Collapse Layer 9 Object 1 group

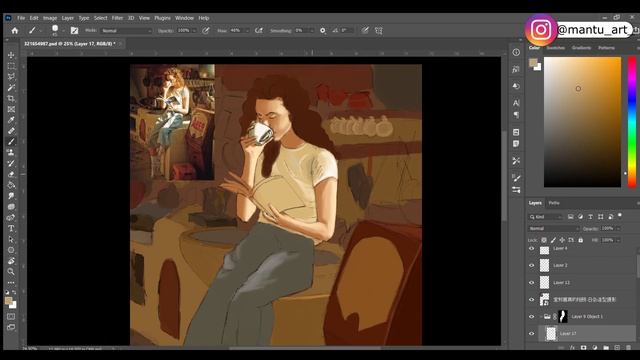click(x=541, y=317)
